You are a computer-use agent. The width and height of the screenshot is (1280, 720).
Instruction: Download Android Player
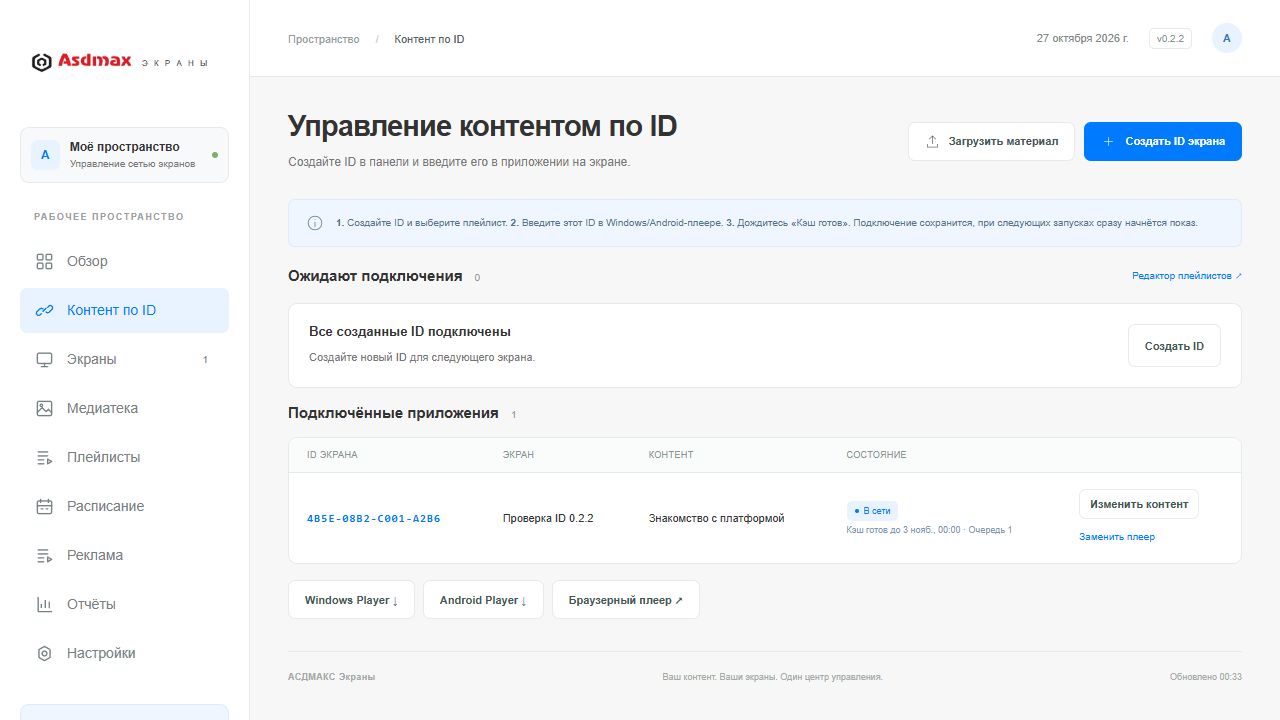(x=483, y=600)
